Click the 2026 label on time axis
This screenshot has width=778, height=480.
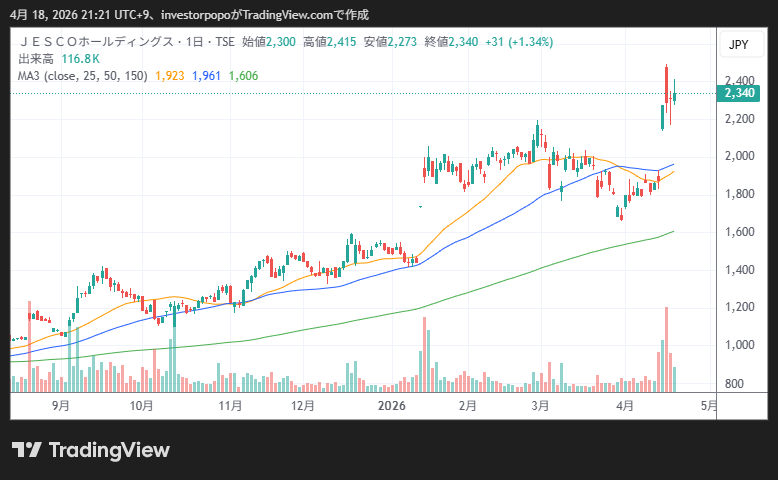pos(391,406)
